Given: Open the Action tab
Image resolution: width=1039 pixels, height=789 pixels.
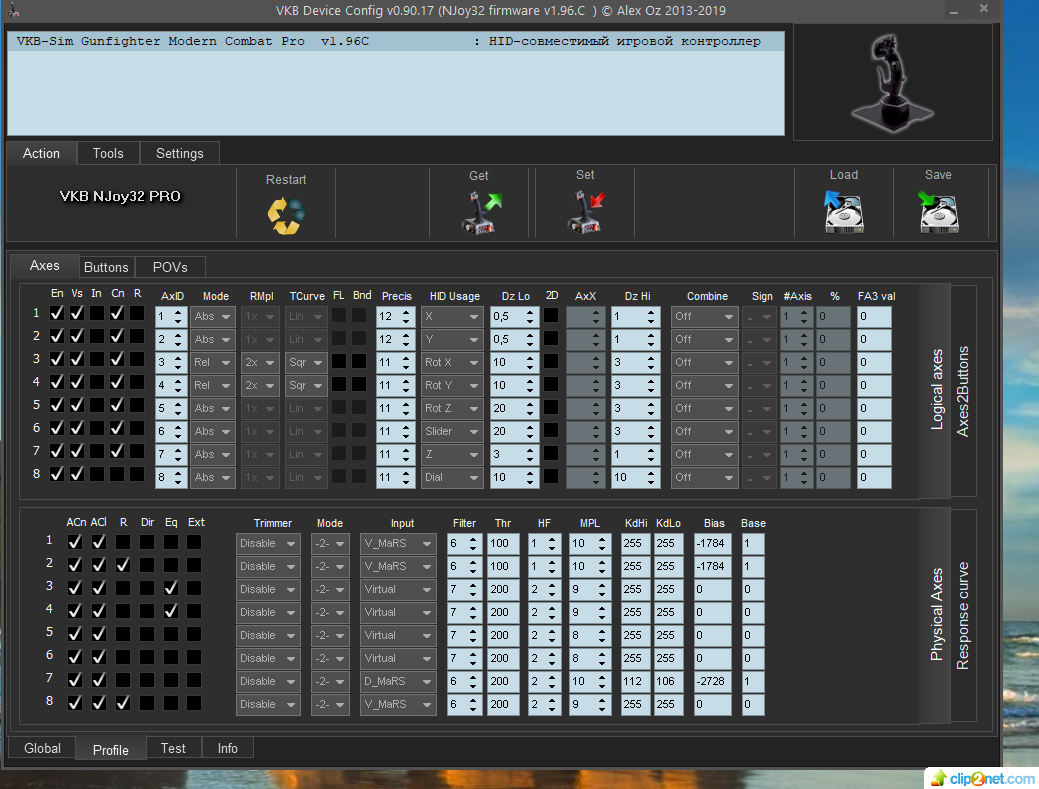Looking at the screenshot, I should point(41,153).
